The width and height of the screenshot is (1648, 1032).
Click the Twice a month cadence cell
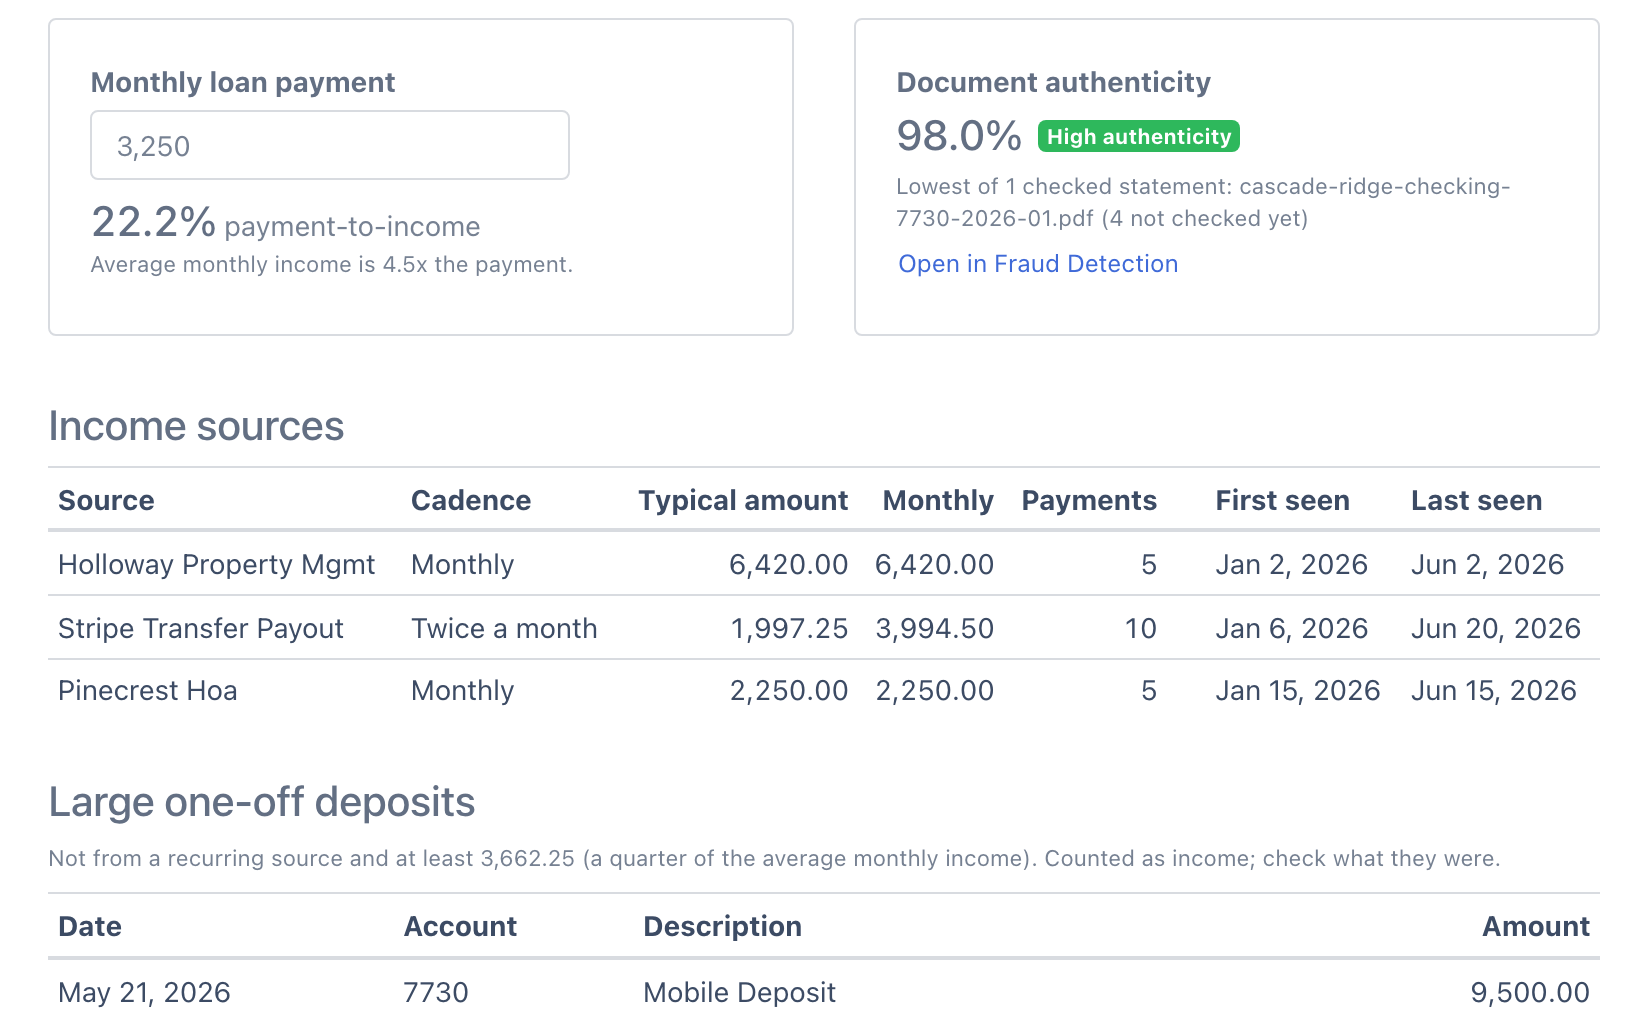(x=504, y=628)
